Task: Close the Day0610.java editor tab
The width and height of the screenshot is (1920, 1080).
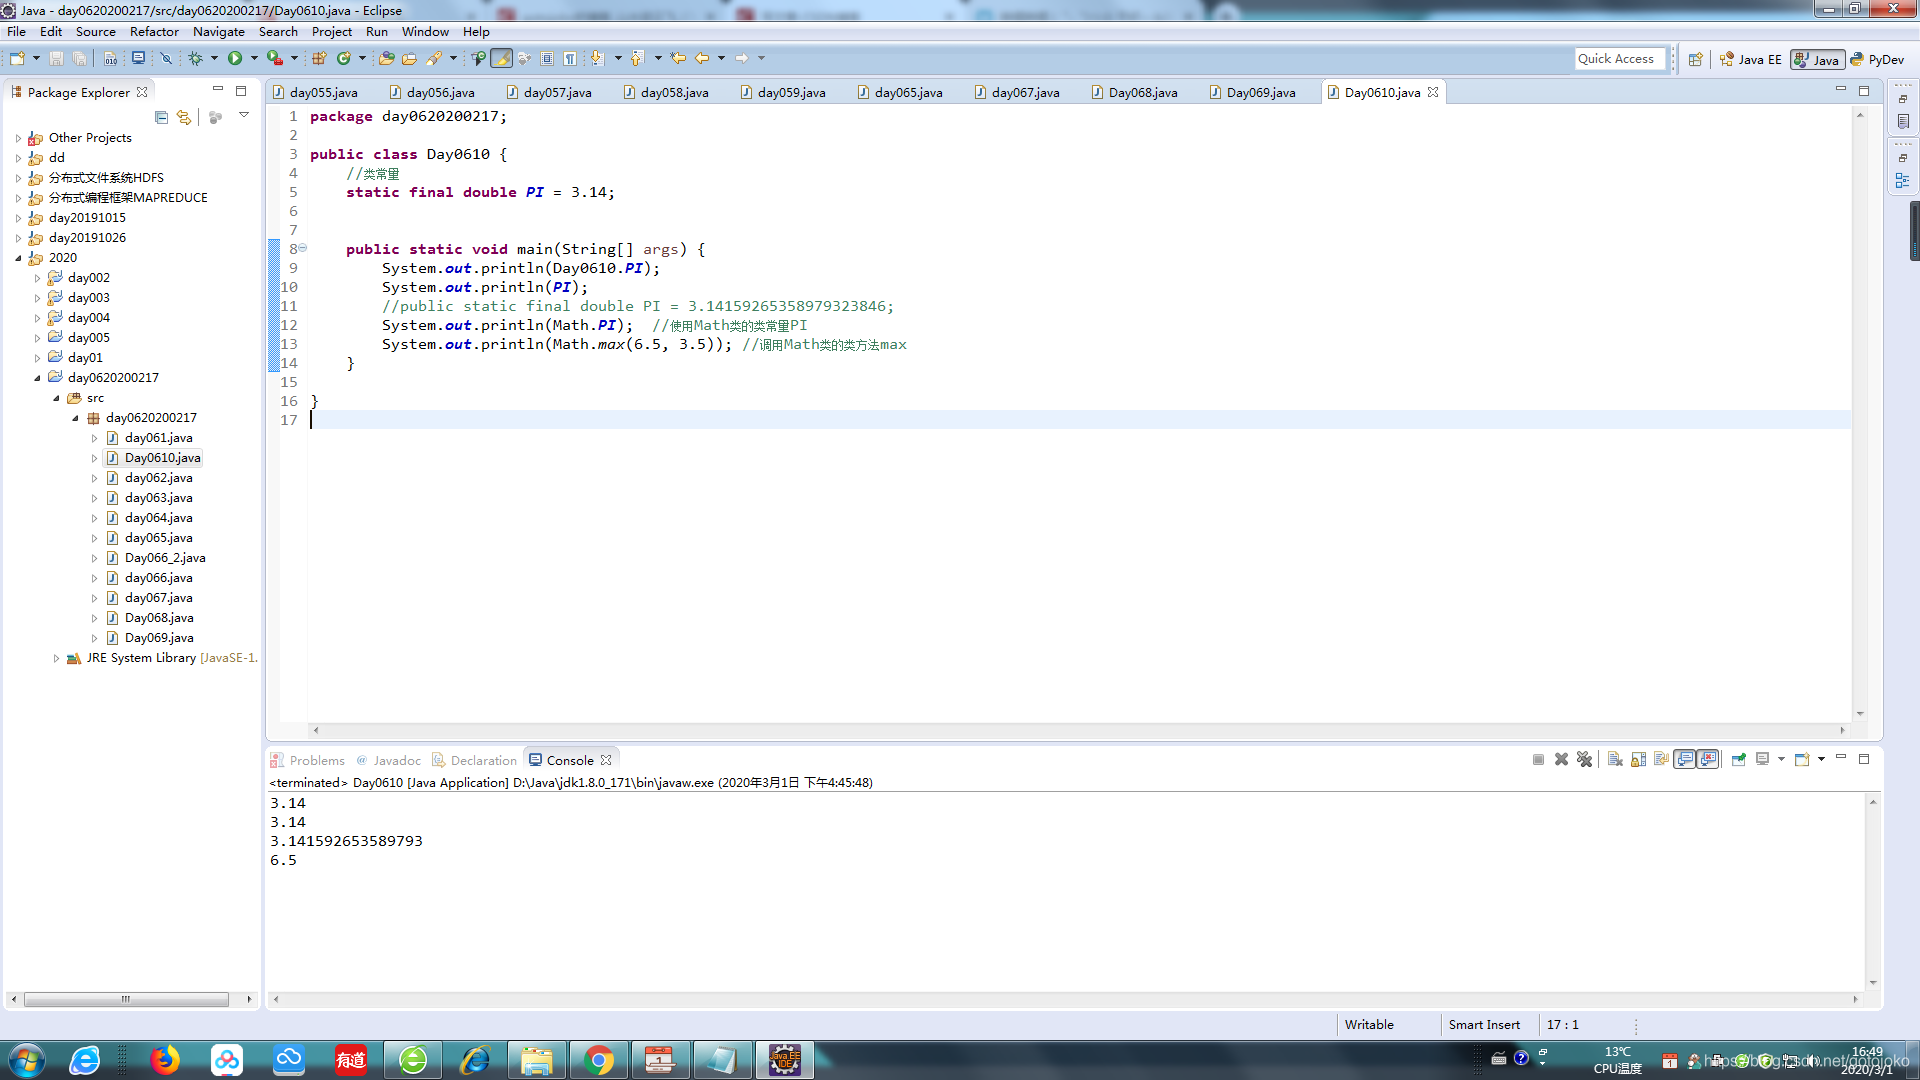Action: 1433,92
